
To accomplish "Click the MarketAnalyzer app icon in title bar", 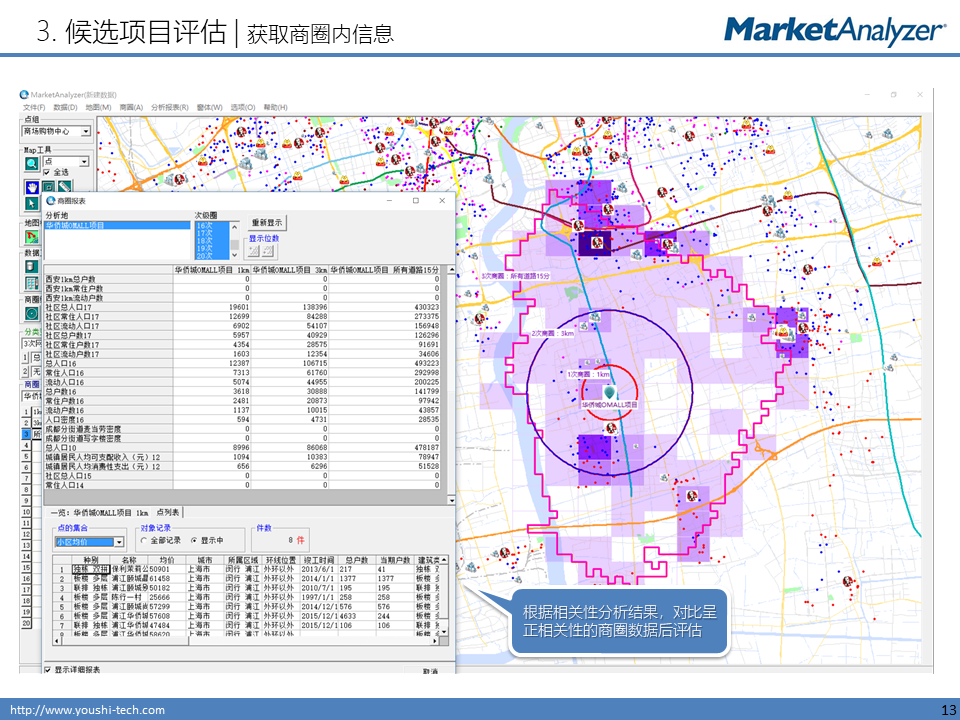I will pyautogui.click(x=24, y=94).
